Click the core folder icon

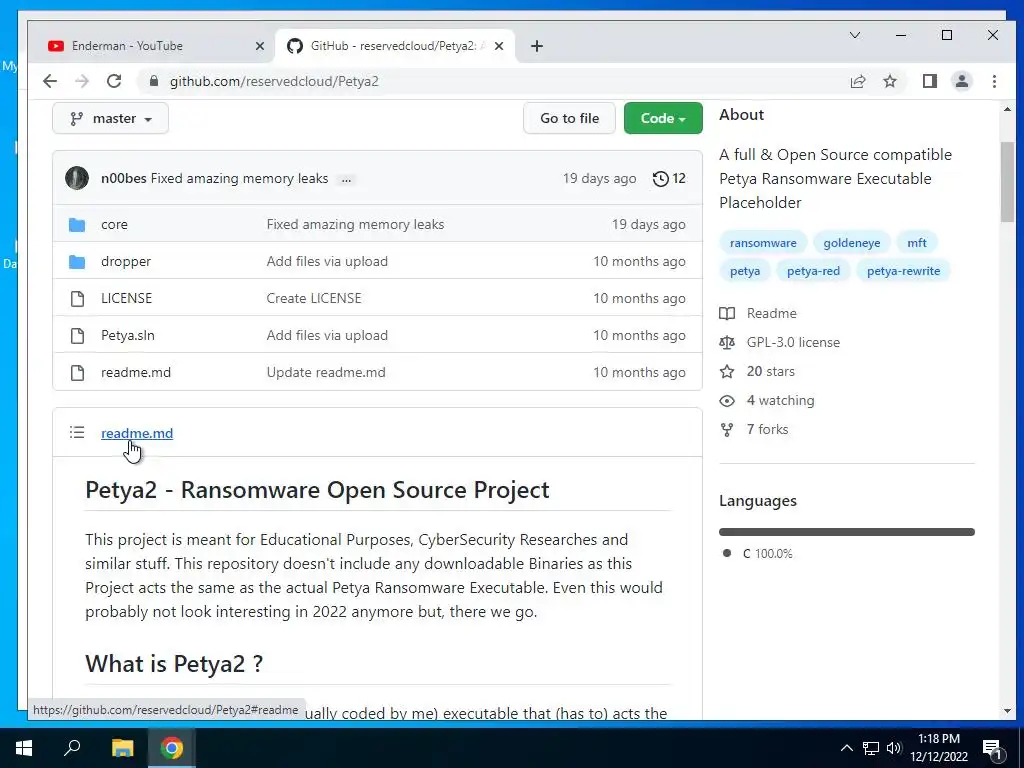(77, 225)
